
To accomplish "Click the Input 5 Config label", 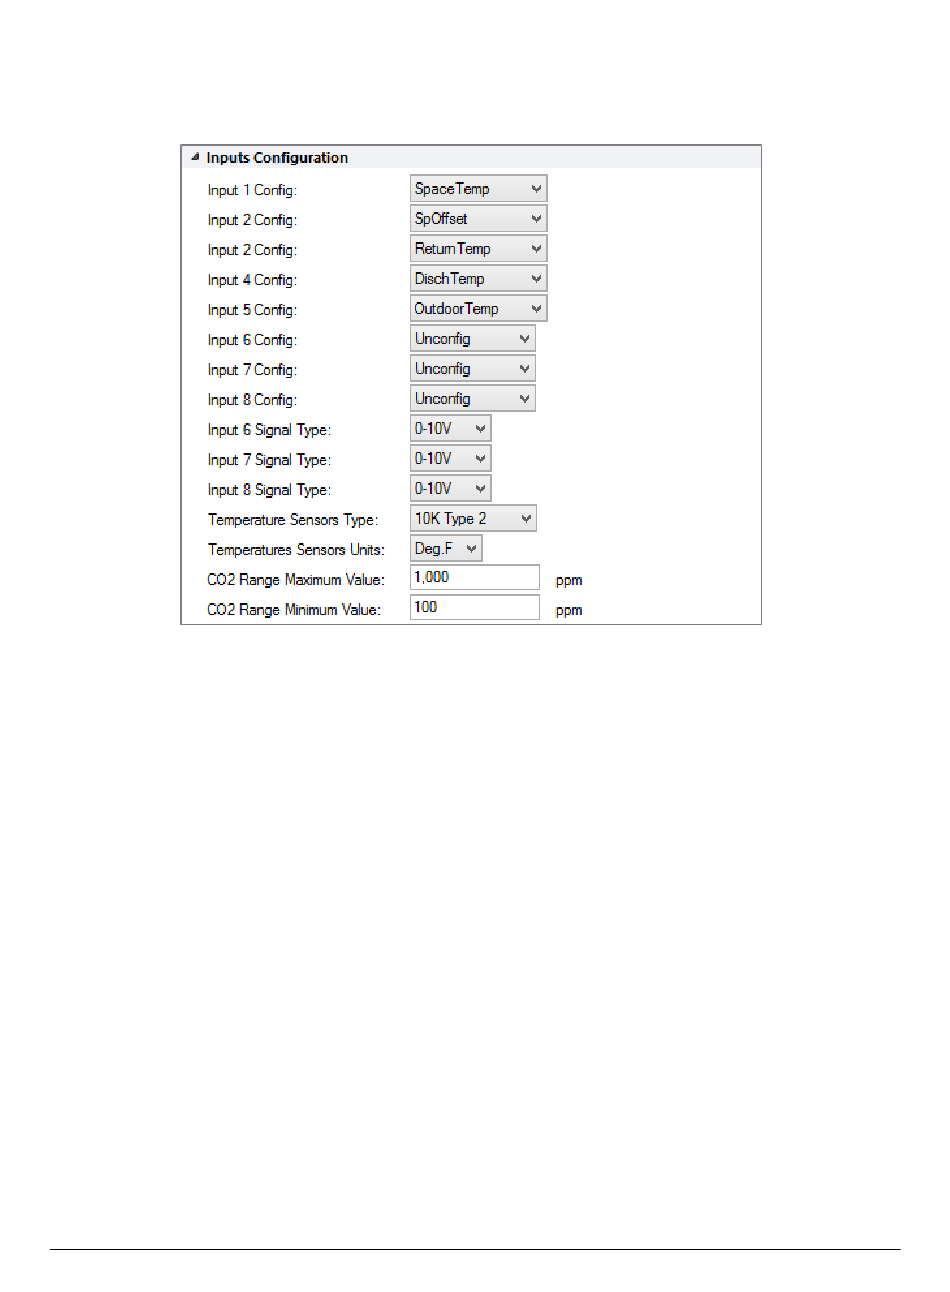I will tap(252, 310).
